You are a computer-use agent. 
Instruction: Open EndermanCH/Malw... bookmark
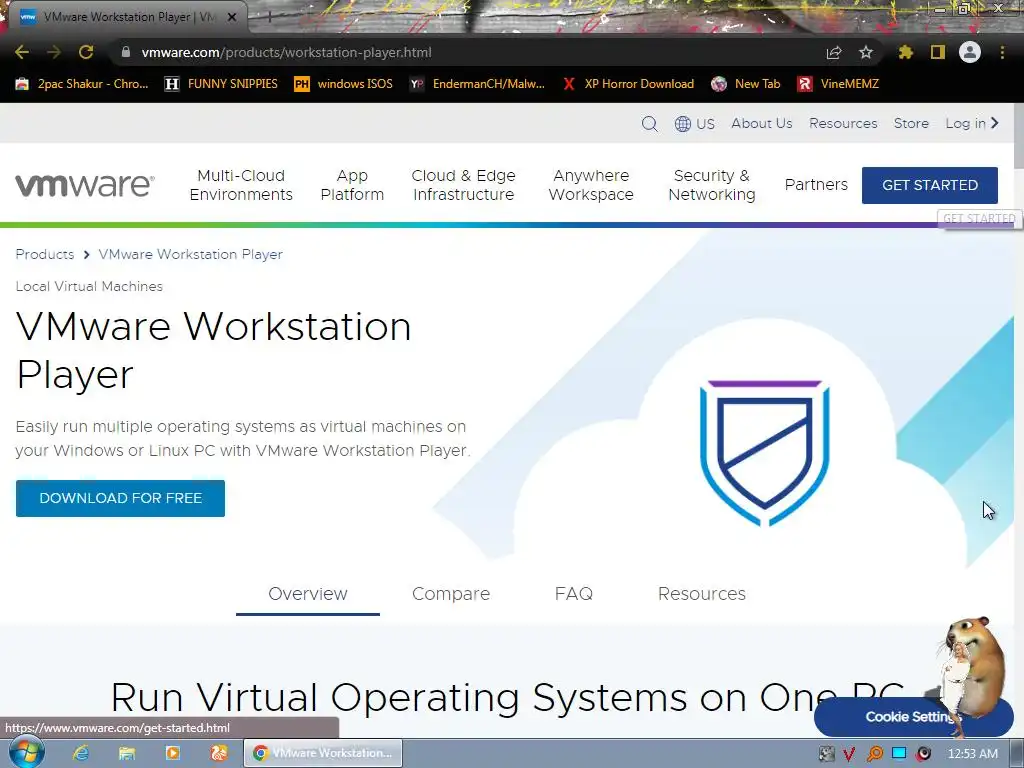(x=477, y=84)
